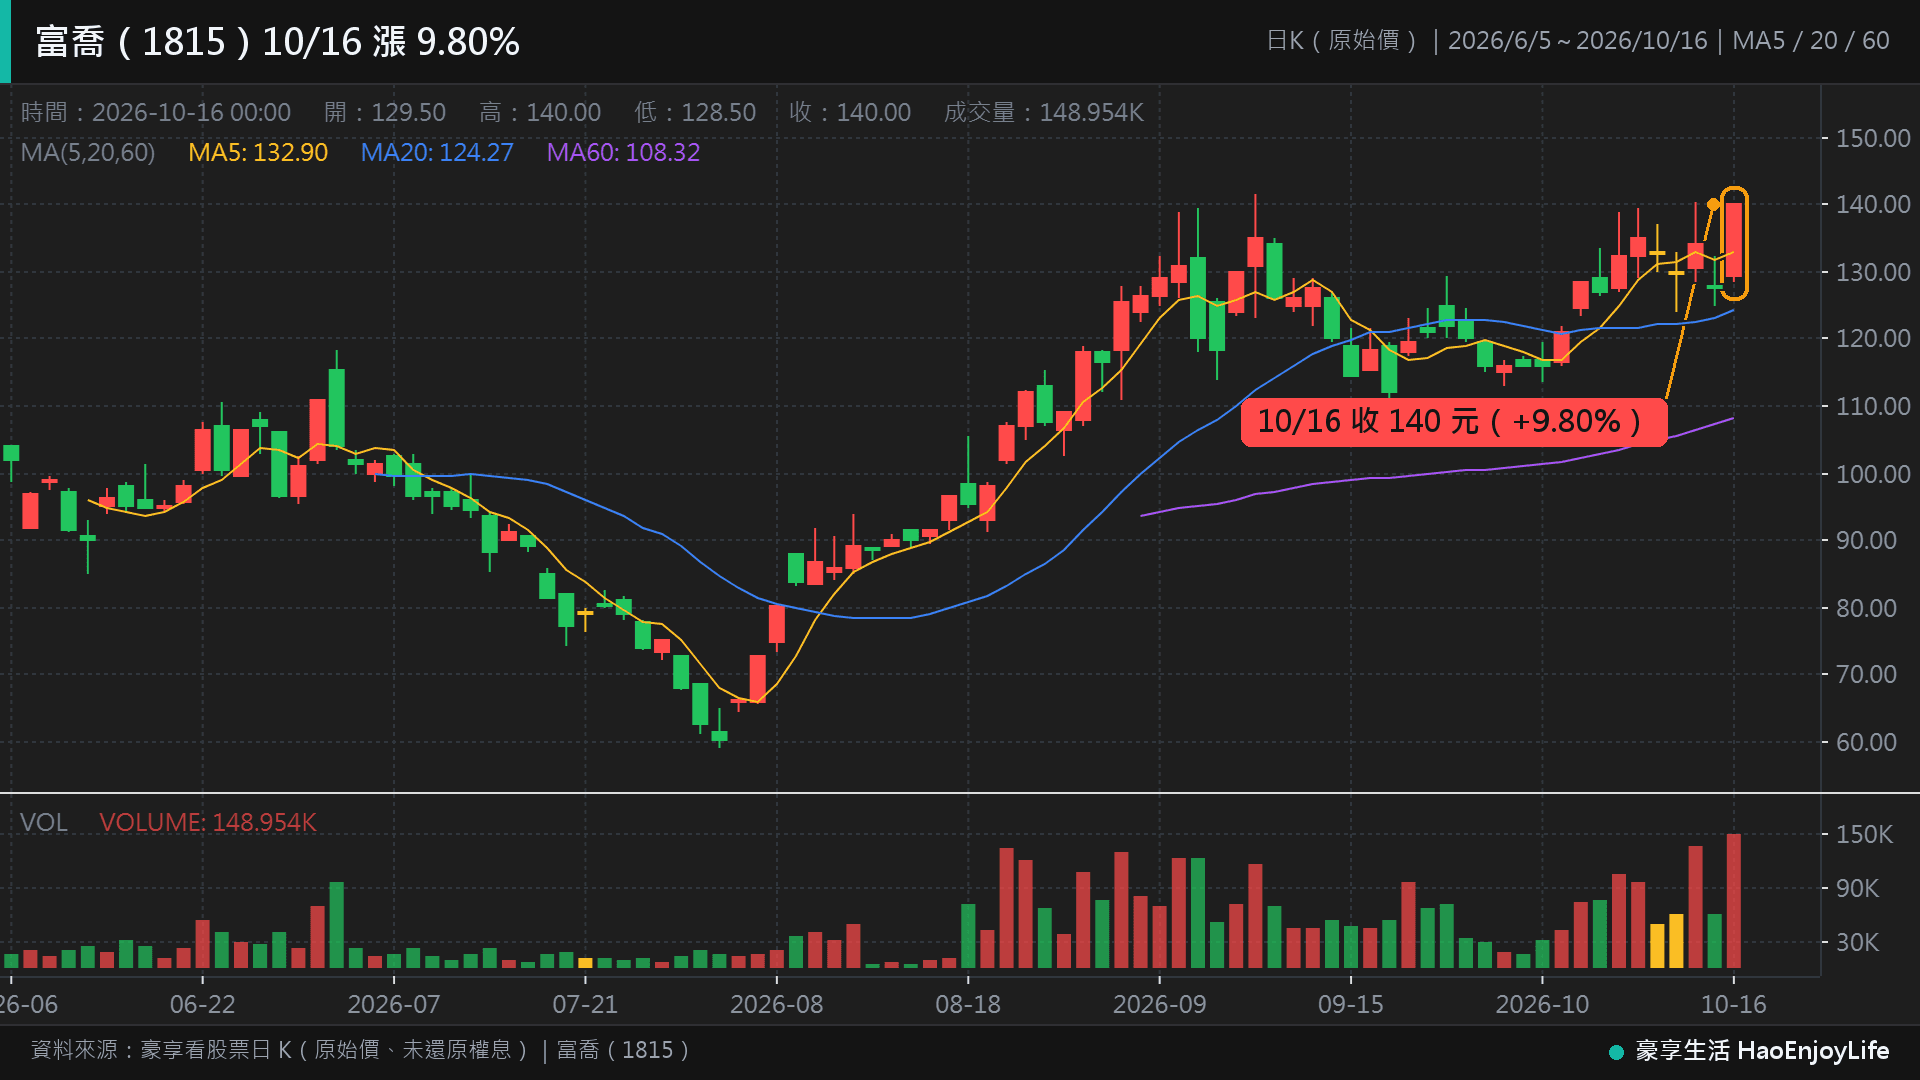Click the 08-18 date axis label
Image resolution: width=1920 pixels, height=1080 pixels.
click(968, 1005)
